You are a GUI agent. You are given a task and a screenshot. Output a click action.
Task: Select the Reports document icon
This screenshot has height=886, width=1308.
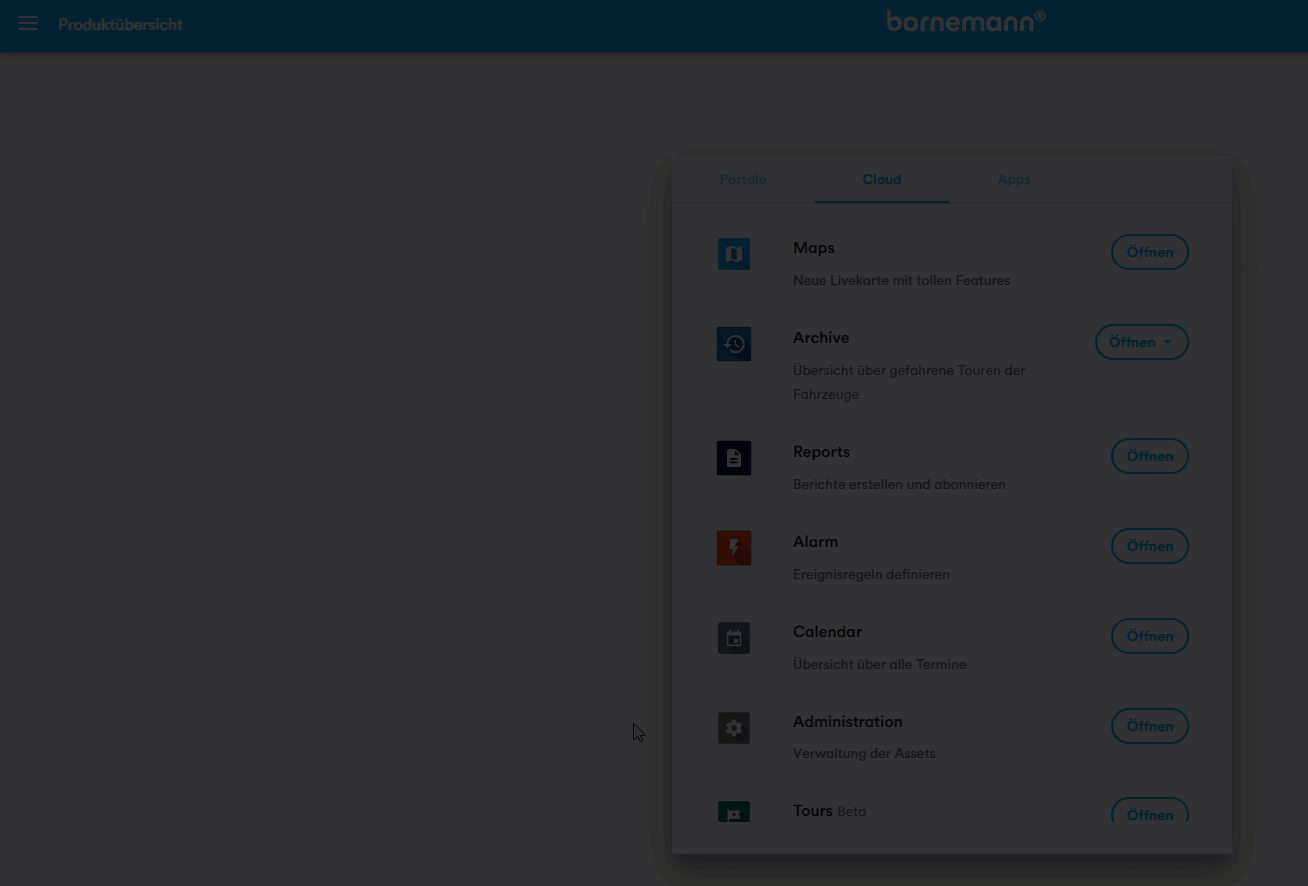(x=733, y=457)
